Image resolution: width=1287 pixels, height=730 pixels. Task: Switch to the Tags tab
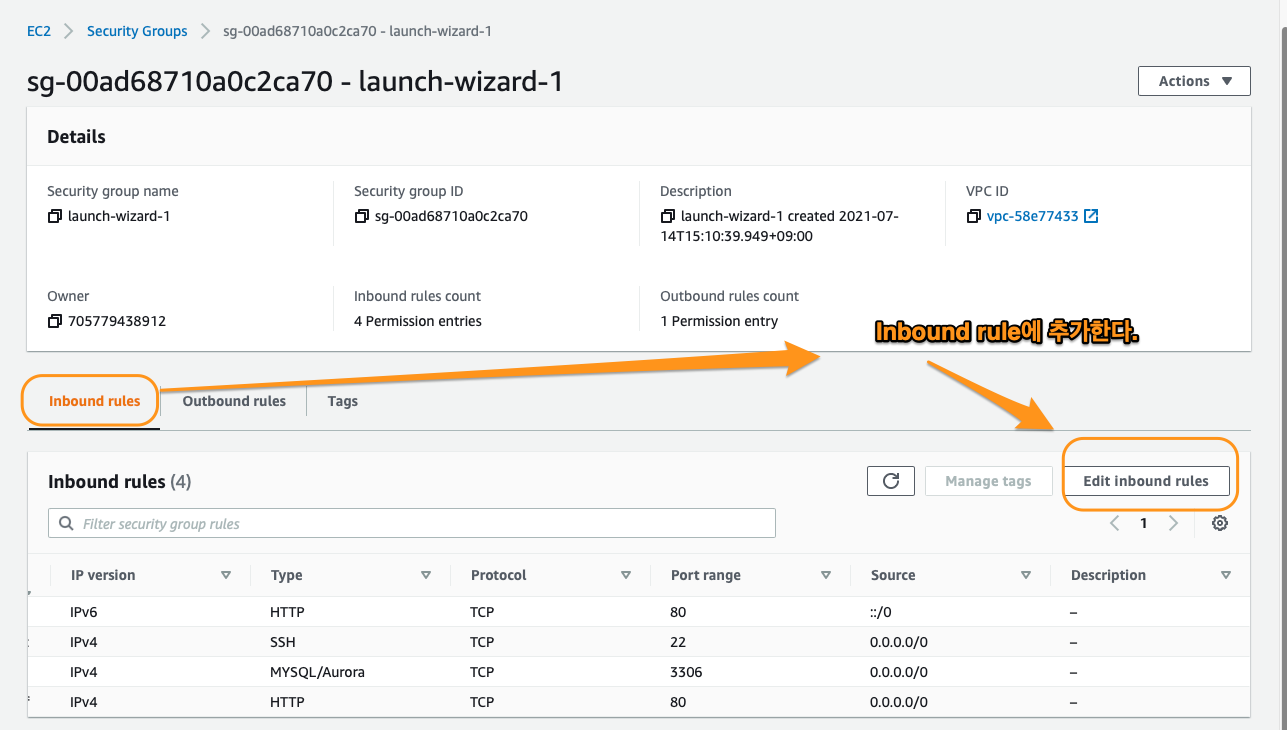click(x=342, y=401)
